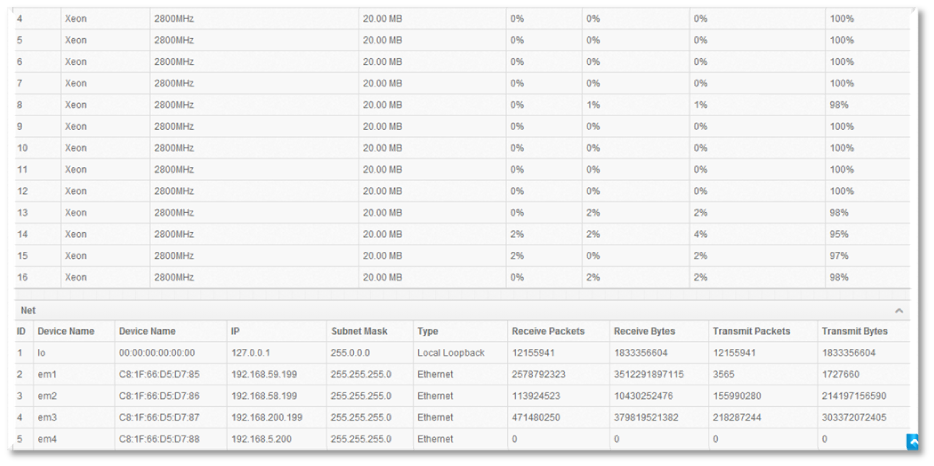Sort by the IP column header

(x=235, y=331)
